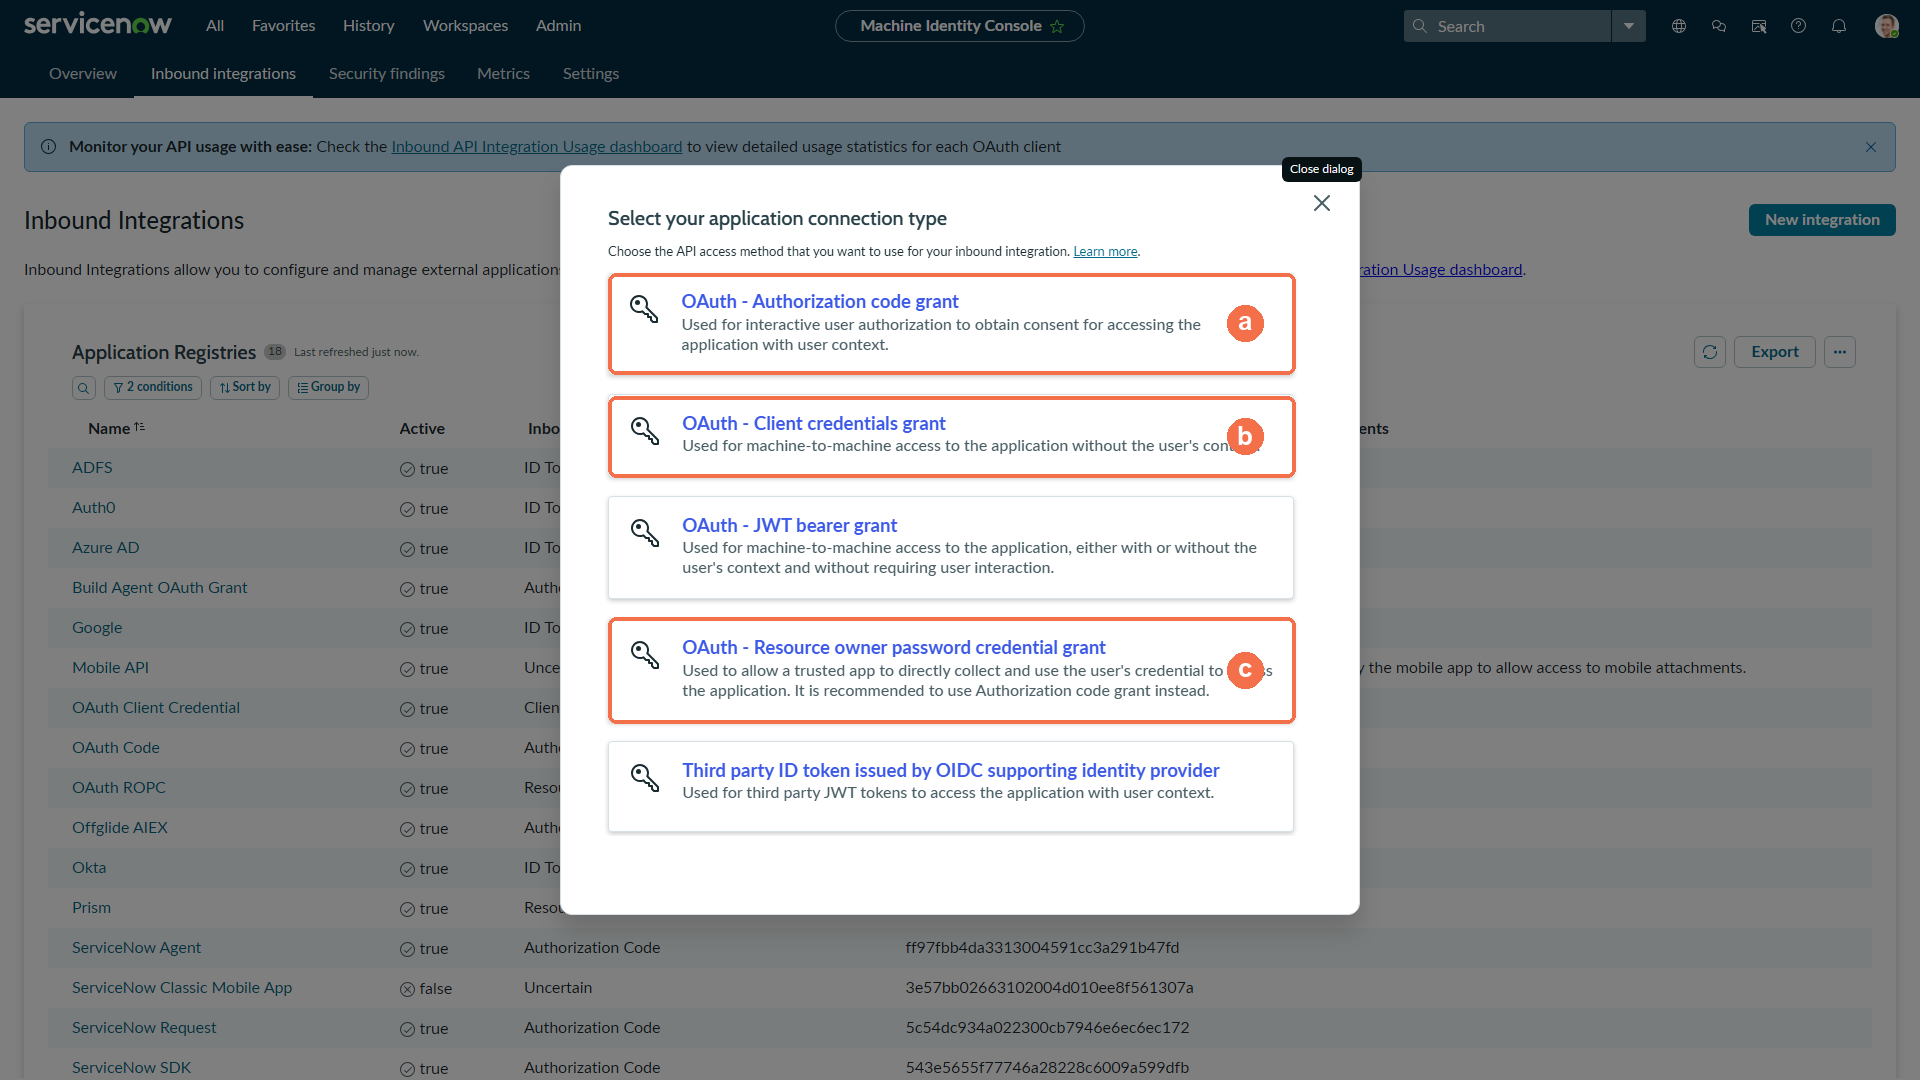Open the Sort by options

pyautogui.click(x=245, y=388)
